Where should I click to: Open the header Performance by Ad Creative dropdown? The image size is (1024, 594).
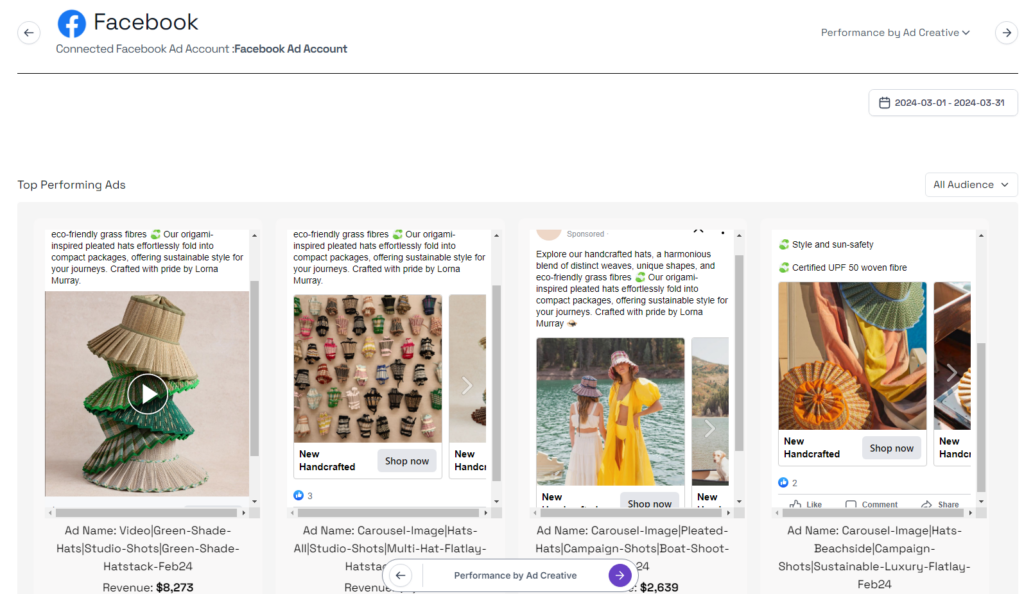[x=895, y=33]
